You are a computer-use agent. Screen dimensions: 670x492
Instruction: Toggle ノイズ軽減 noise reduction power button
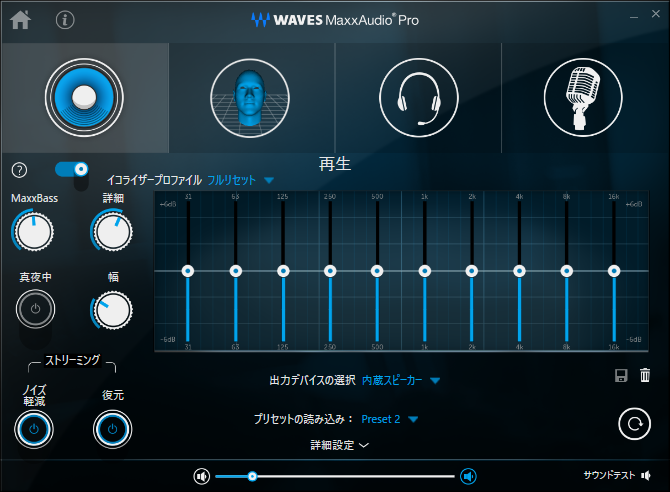34,429
